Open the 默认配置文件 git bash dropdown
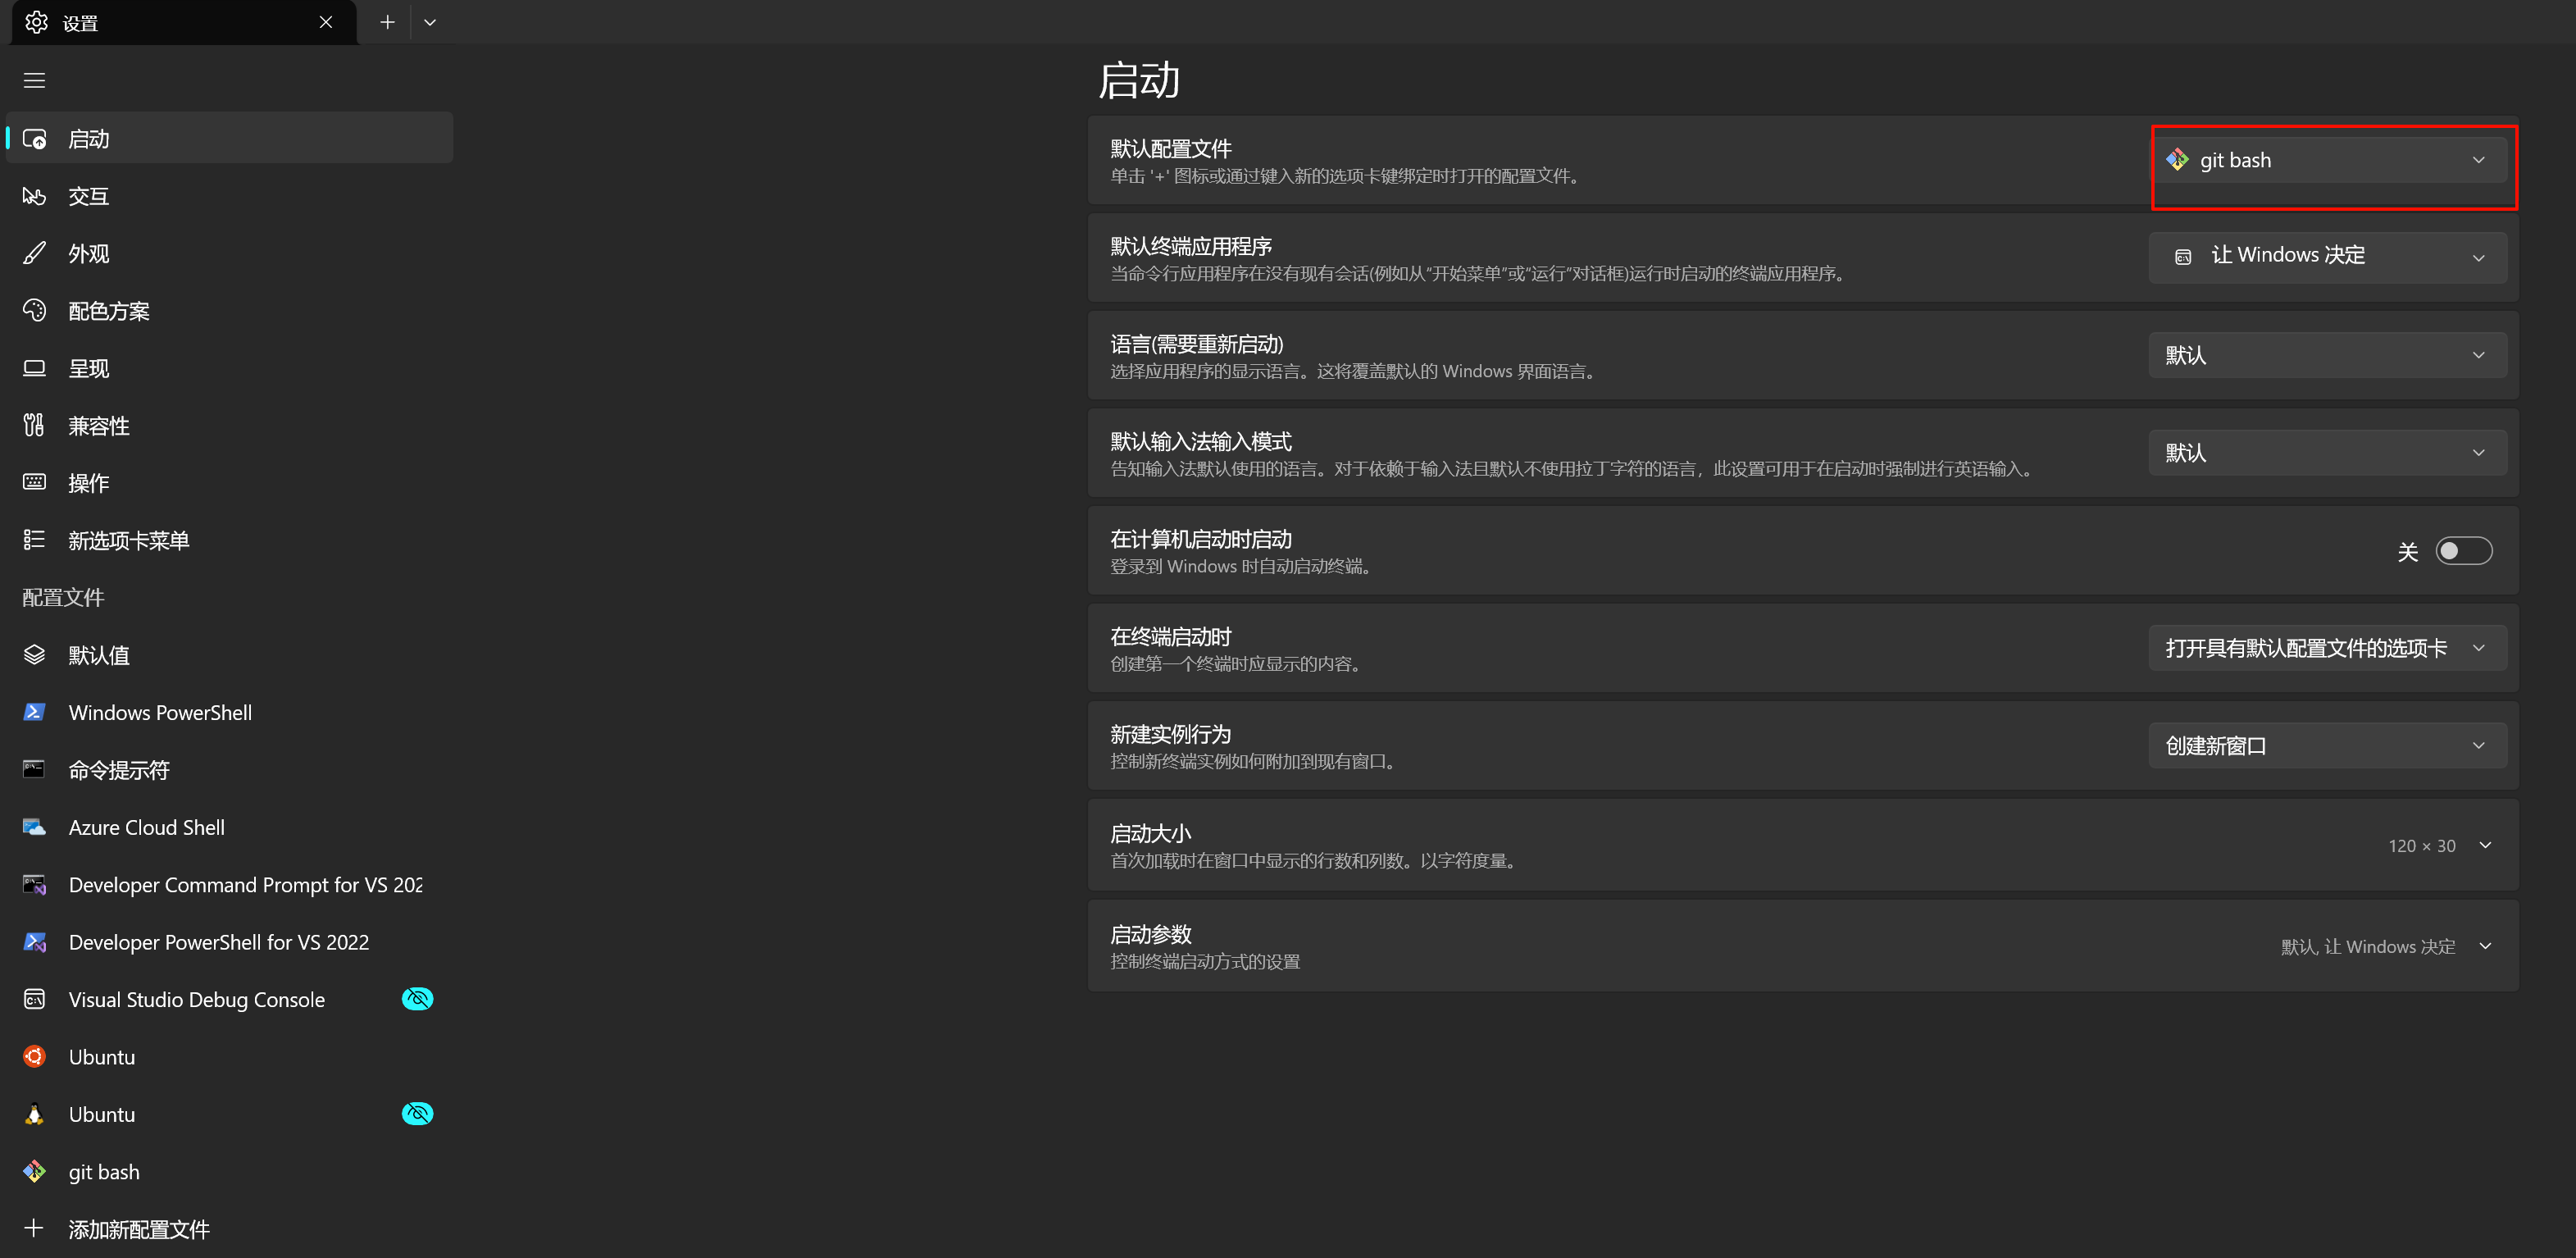The width and height of the screenshot is (2576, 1258). point(2327,160)
